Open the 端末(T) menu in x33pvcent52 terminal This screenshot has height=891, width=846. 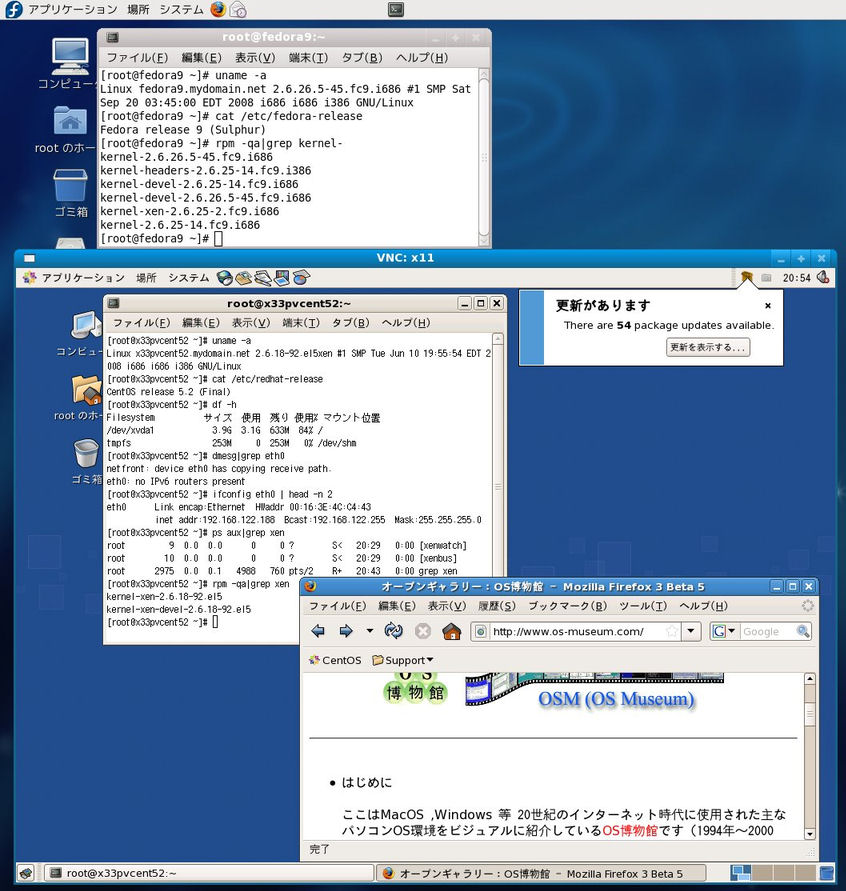point(301,323)
